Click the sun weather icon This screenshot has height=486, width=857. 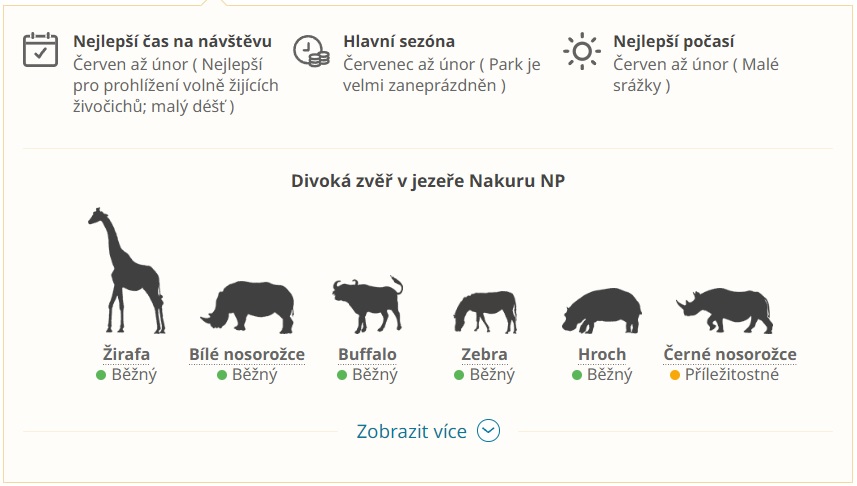[x=582, y=51]
